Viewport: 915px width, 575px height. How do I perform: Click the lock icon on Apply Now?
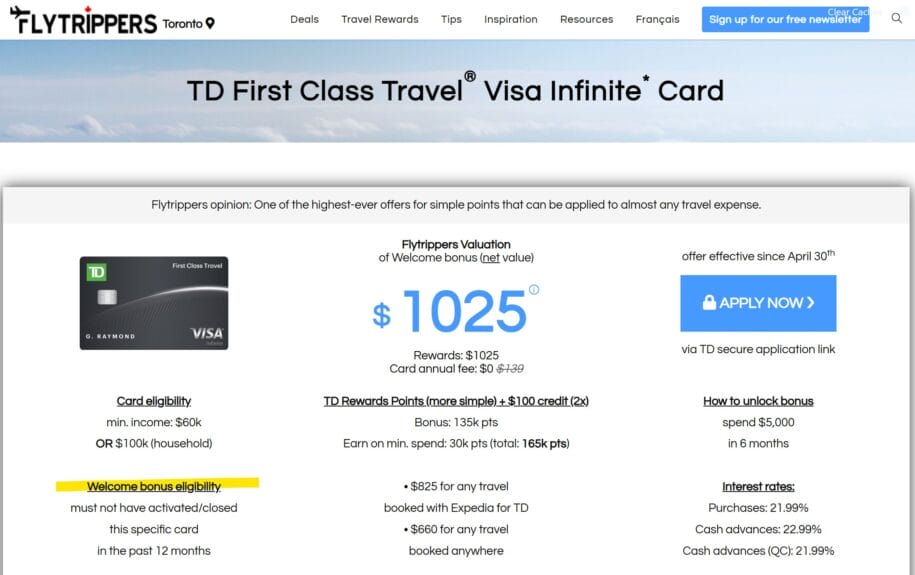709,302
